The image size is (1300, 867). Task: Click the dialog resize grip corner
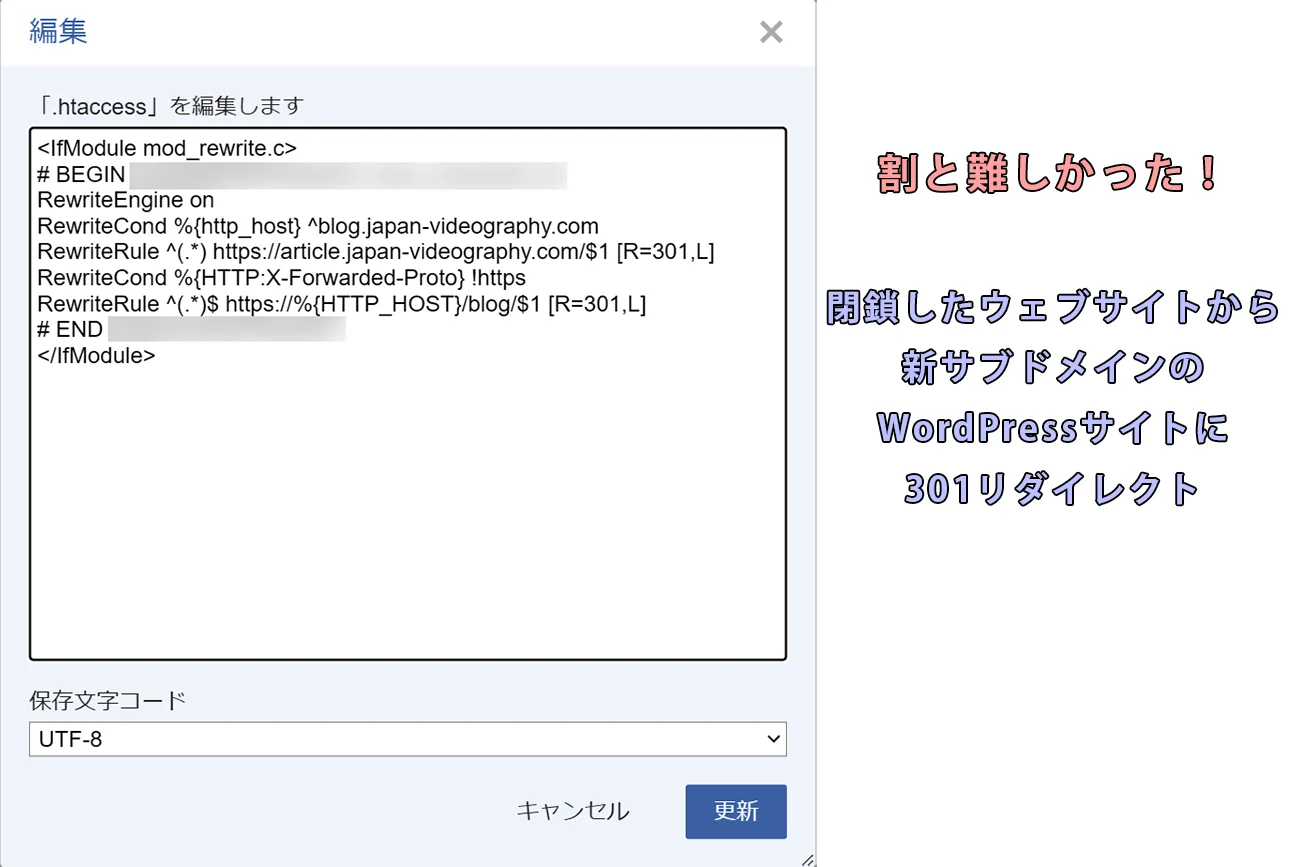click(x=807, y=858)
